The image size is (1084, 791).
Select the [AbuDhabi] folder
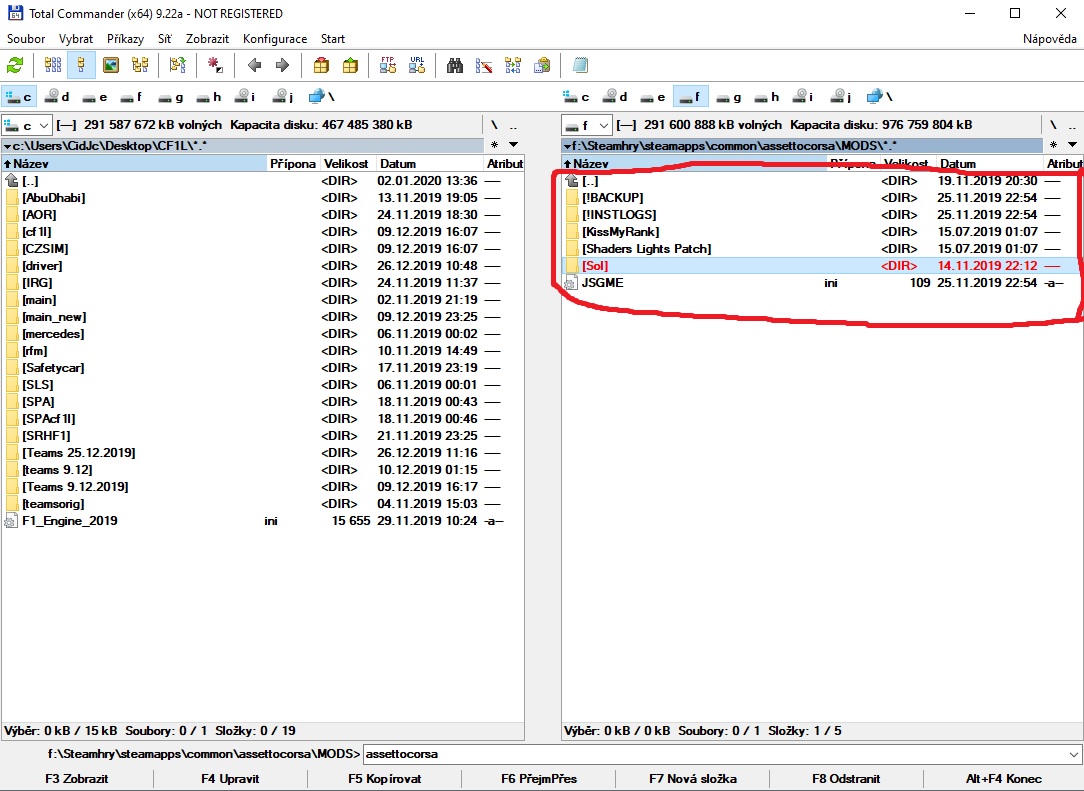(x=262, y=198)
